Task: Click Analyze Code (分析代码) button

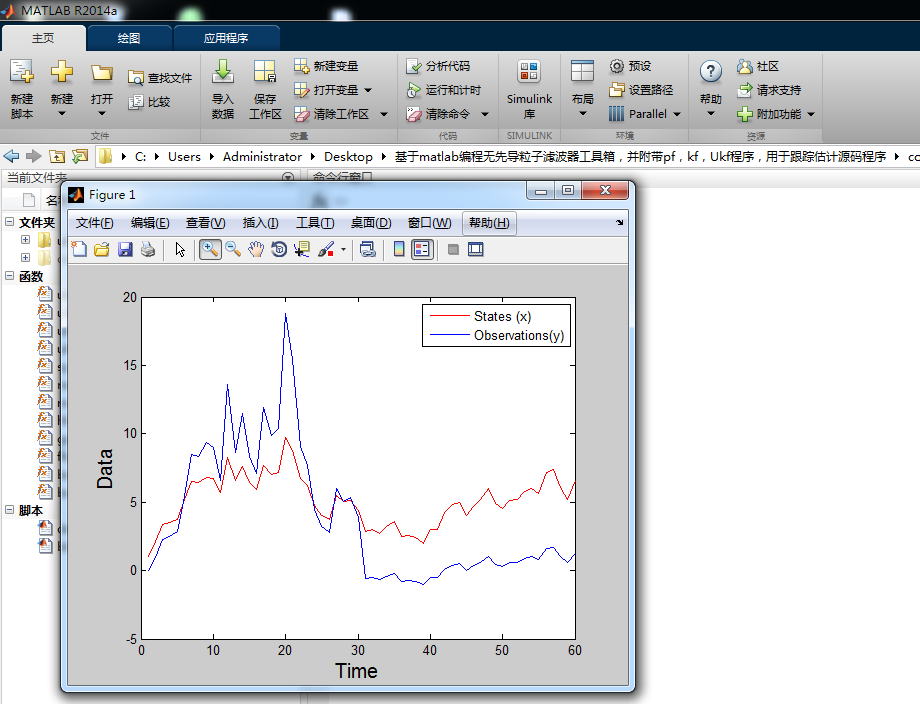Action: pyautogui.click(x=438, y=66)
